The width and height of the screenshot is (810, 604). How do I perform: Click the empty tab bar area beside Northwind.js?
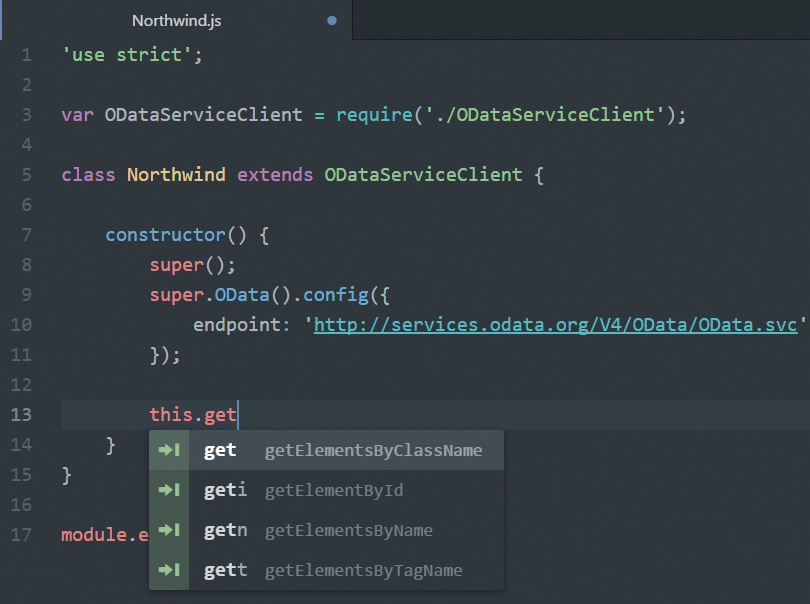(x=580, y=20)
